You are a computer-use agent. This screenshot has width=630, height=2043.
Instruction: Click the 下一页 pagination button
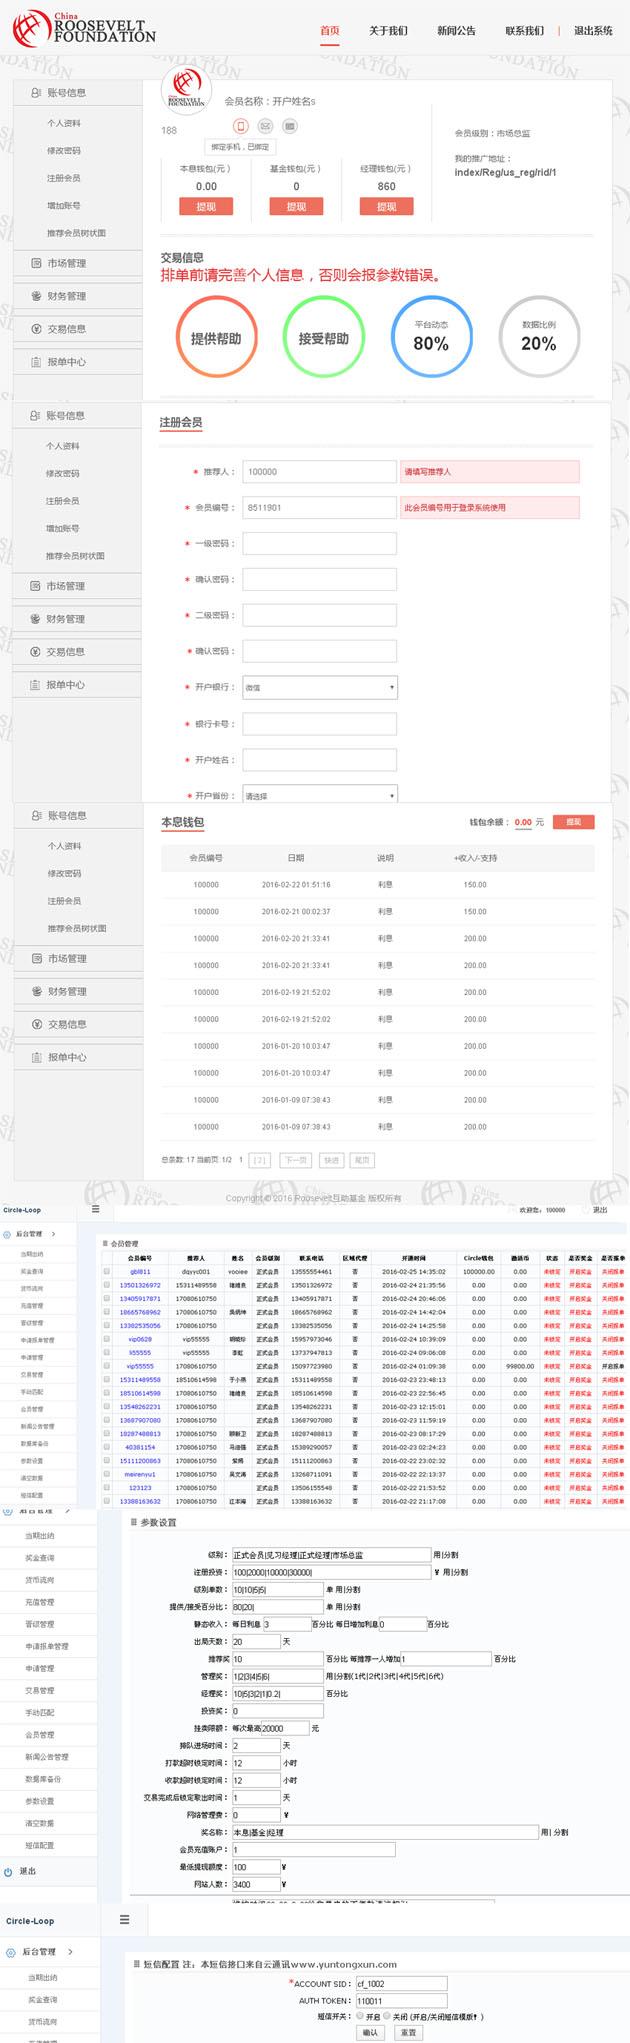click(294, 1160)
